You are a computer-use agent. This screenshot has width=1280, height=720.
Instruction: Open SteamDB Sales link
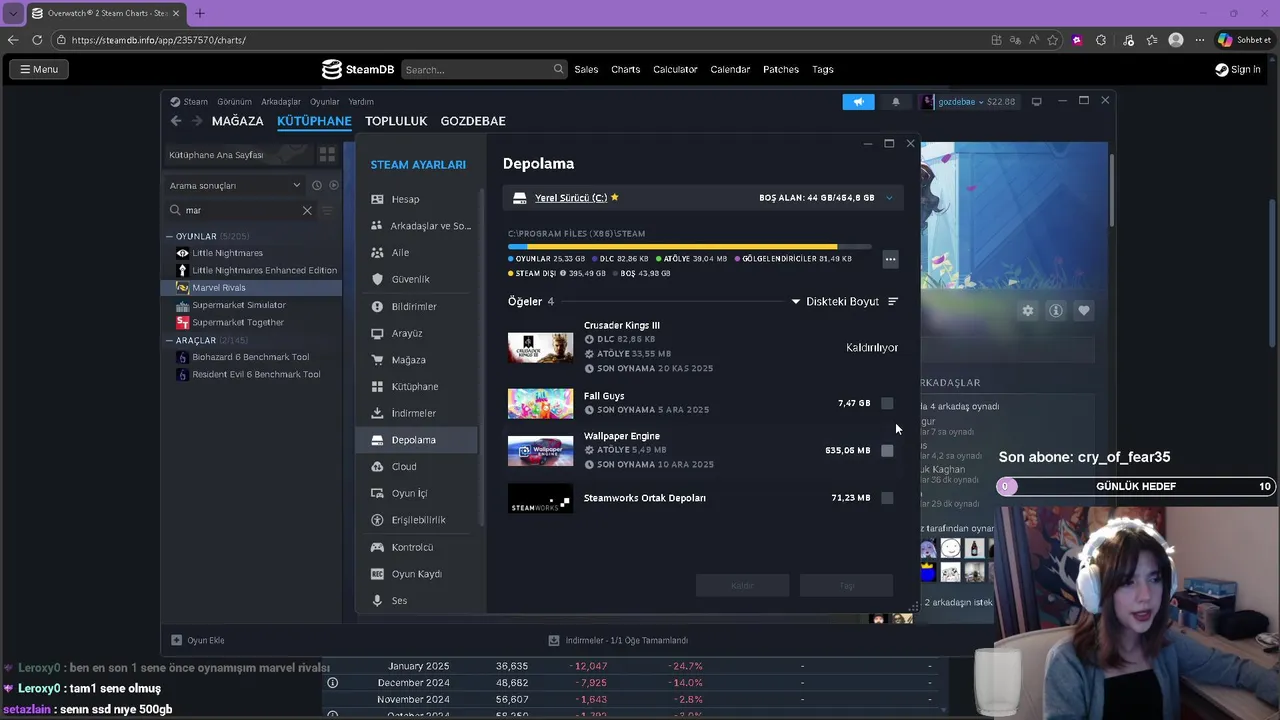586,69
